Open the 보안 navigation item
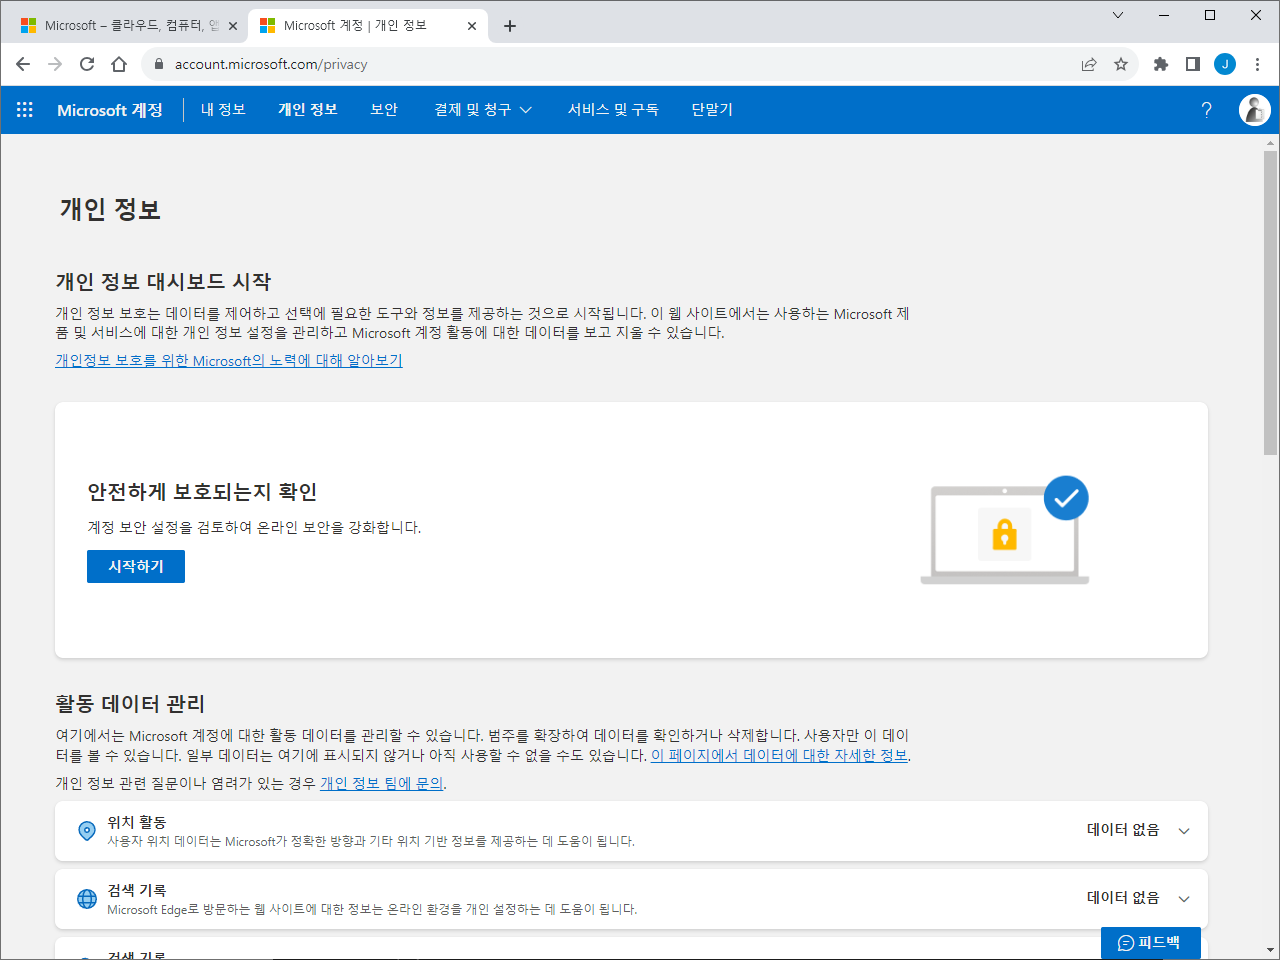Viewport: 1280px width, 960px height. [x=384, y=110]
